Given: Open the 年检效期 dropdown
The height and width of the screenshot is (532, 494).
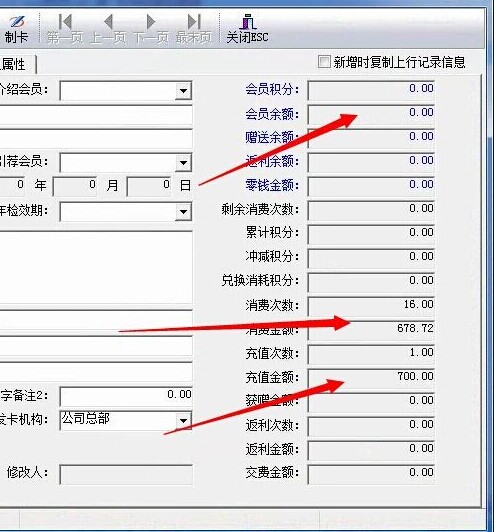Looking at the screenshot, I should [x=183, y=212].
